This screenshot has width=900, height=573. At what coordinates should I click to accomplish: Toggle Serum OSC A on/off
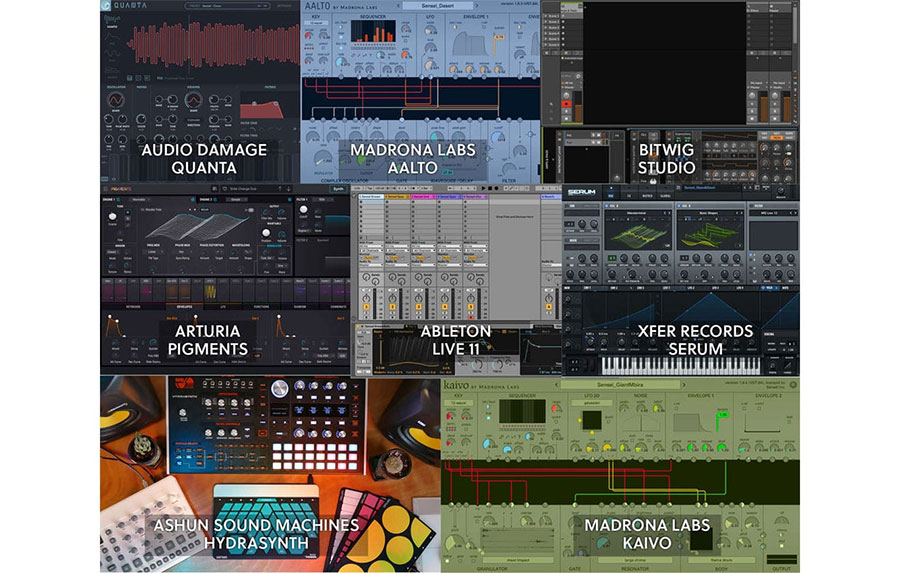point(607,205)
